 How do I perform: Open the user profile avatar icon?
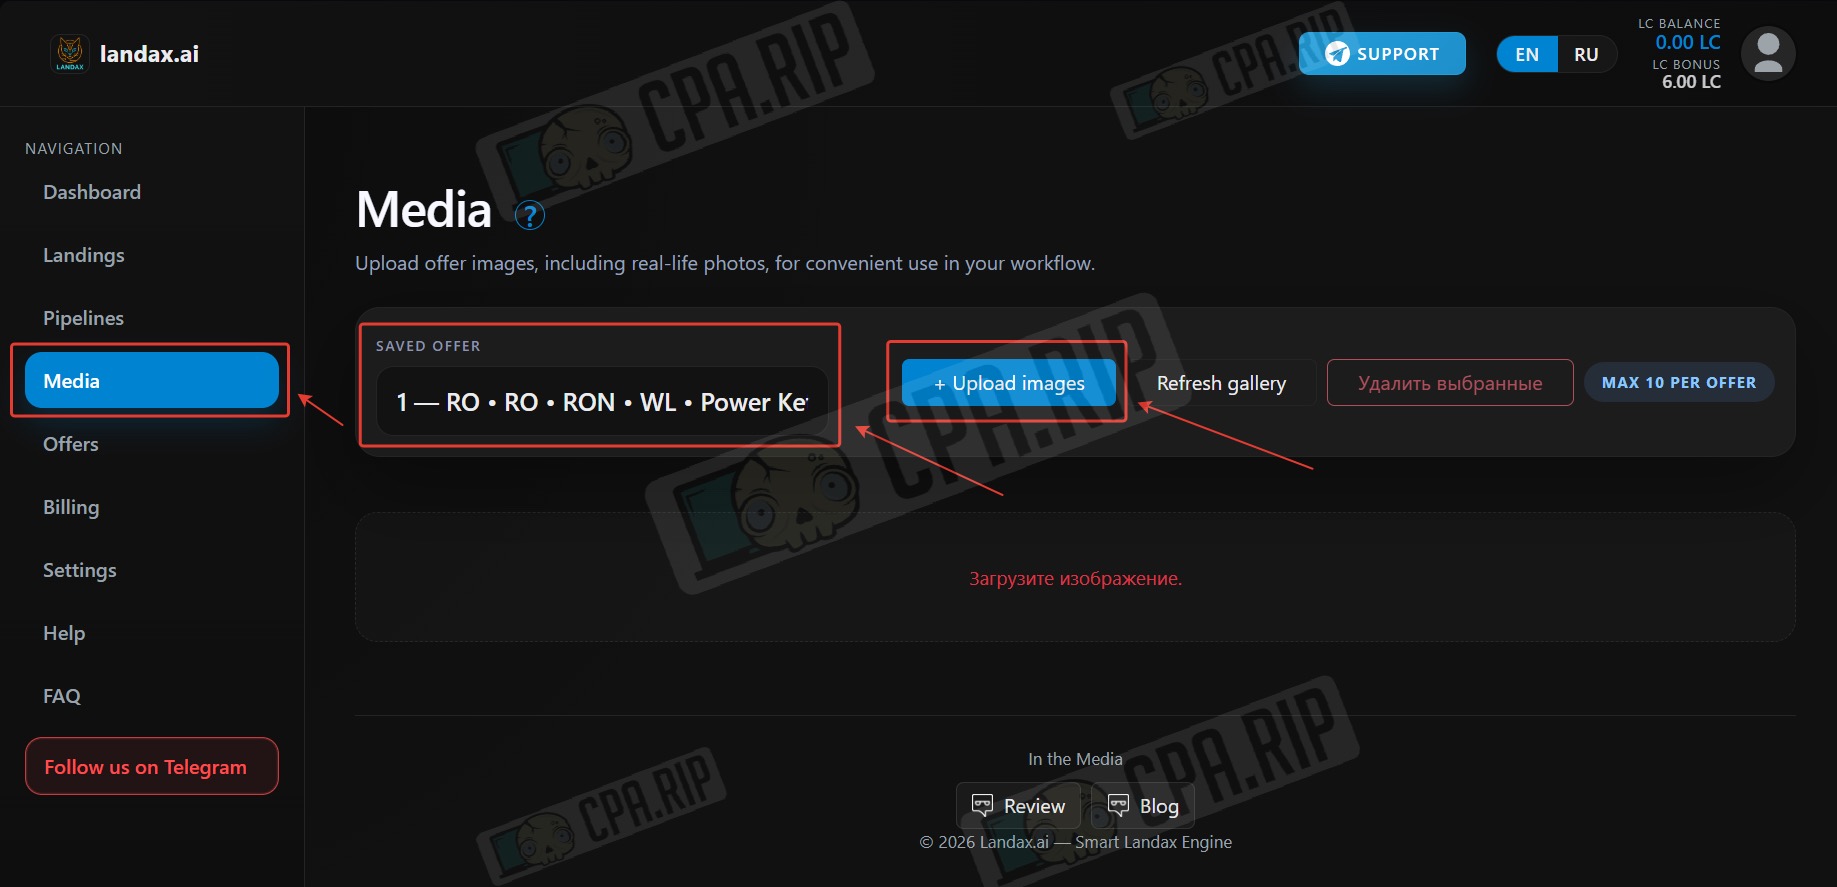[1768, 53]
